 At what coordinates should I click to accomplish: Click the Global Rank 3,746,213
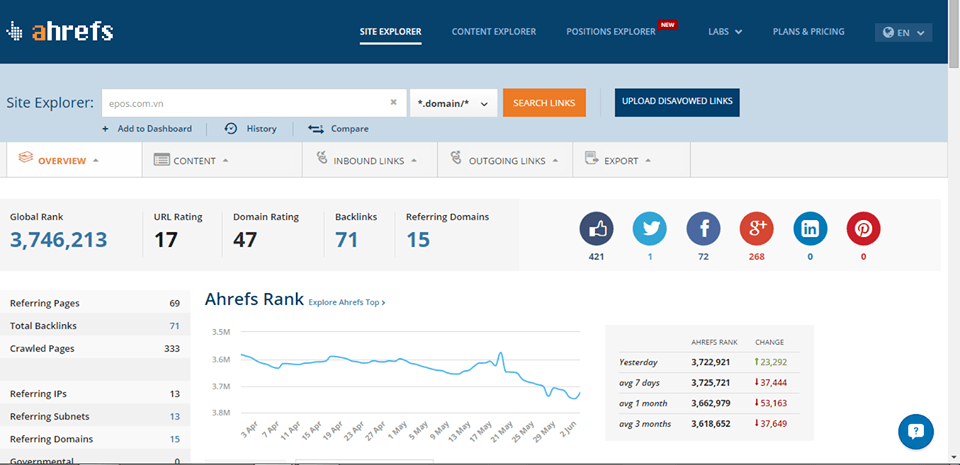pos(58,239)
